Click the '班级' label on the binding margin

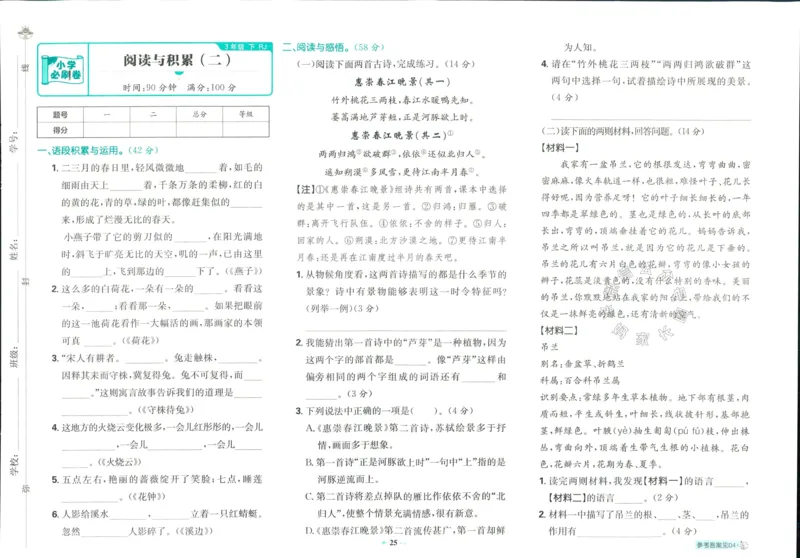tap(14, 357)
